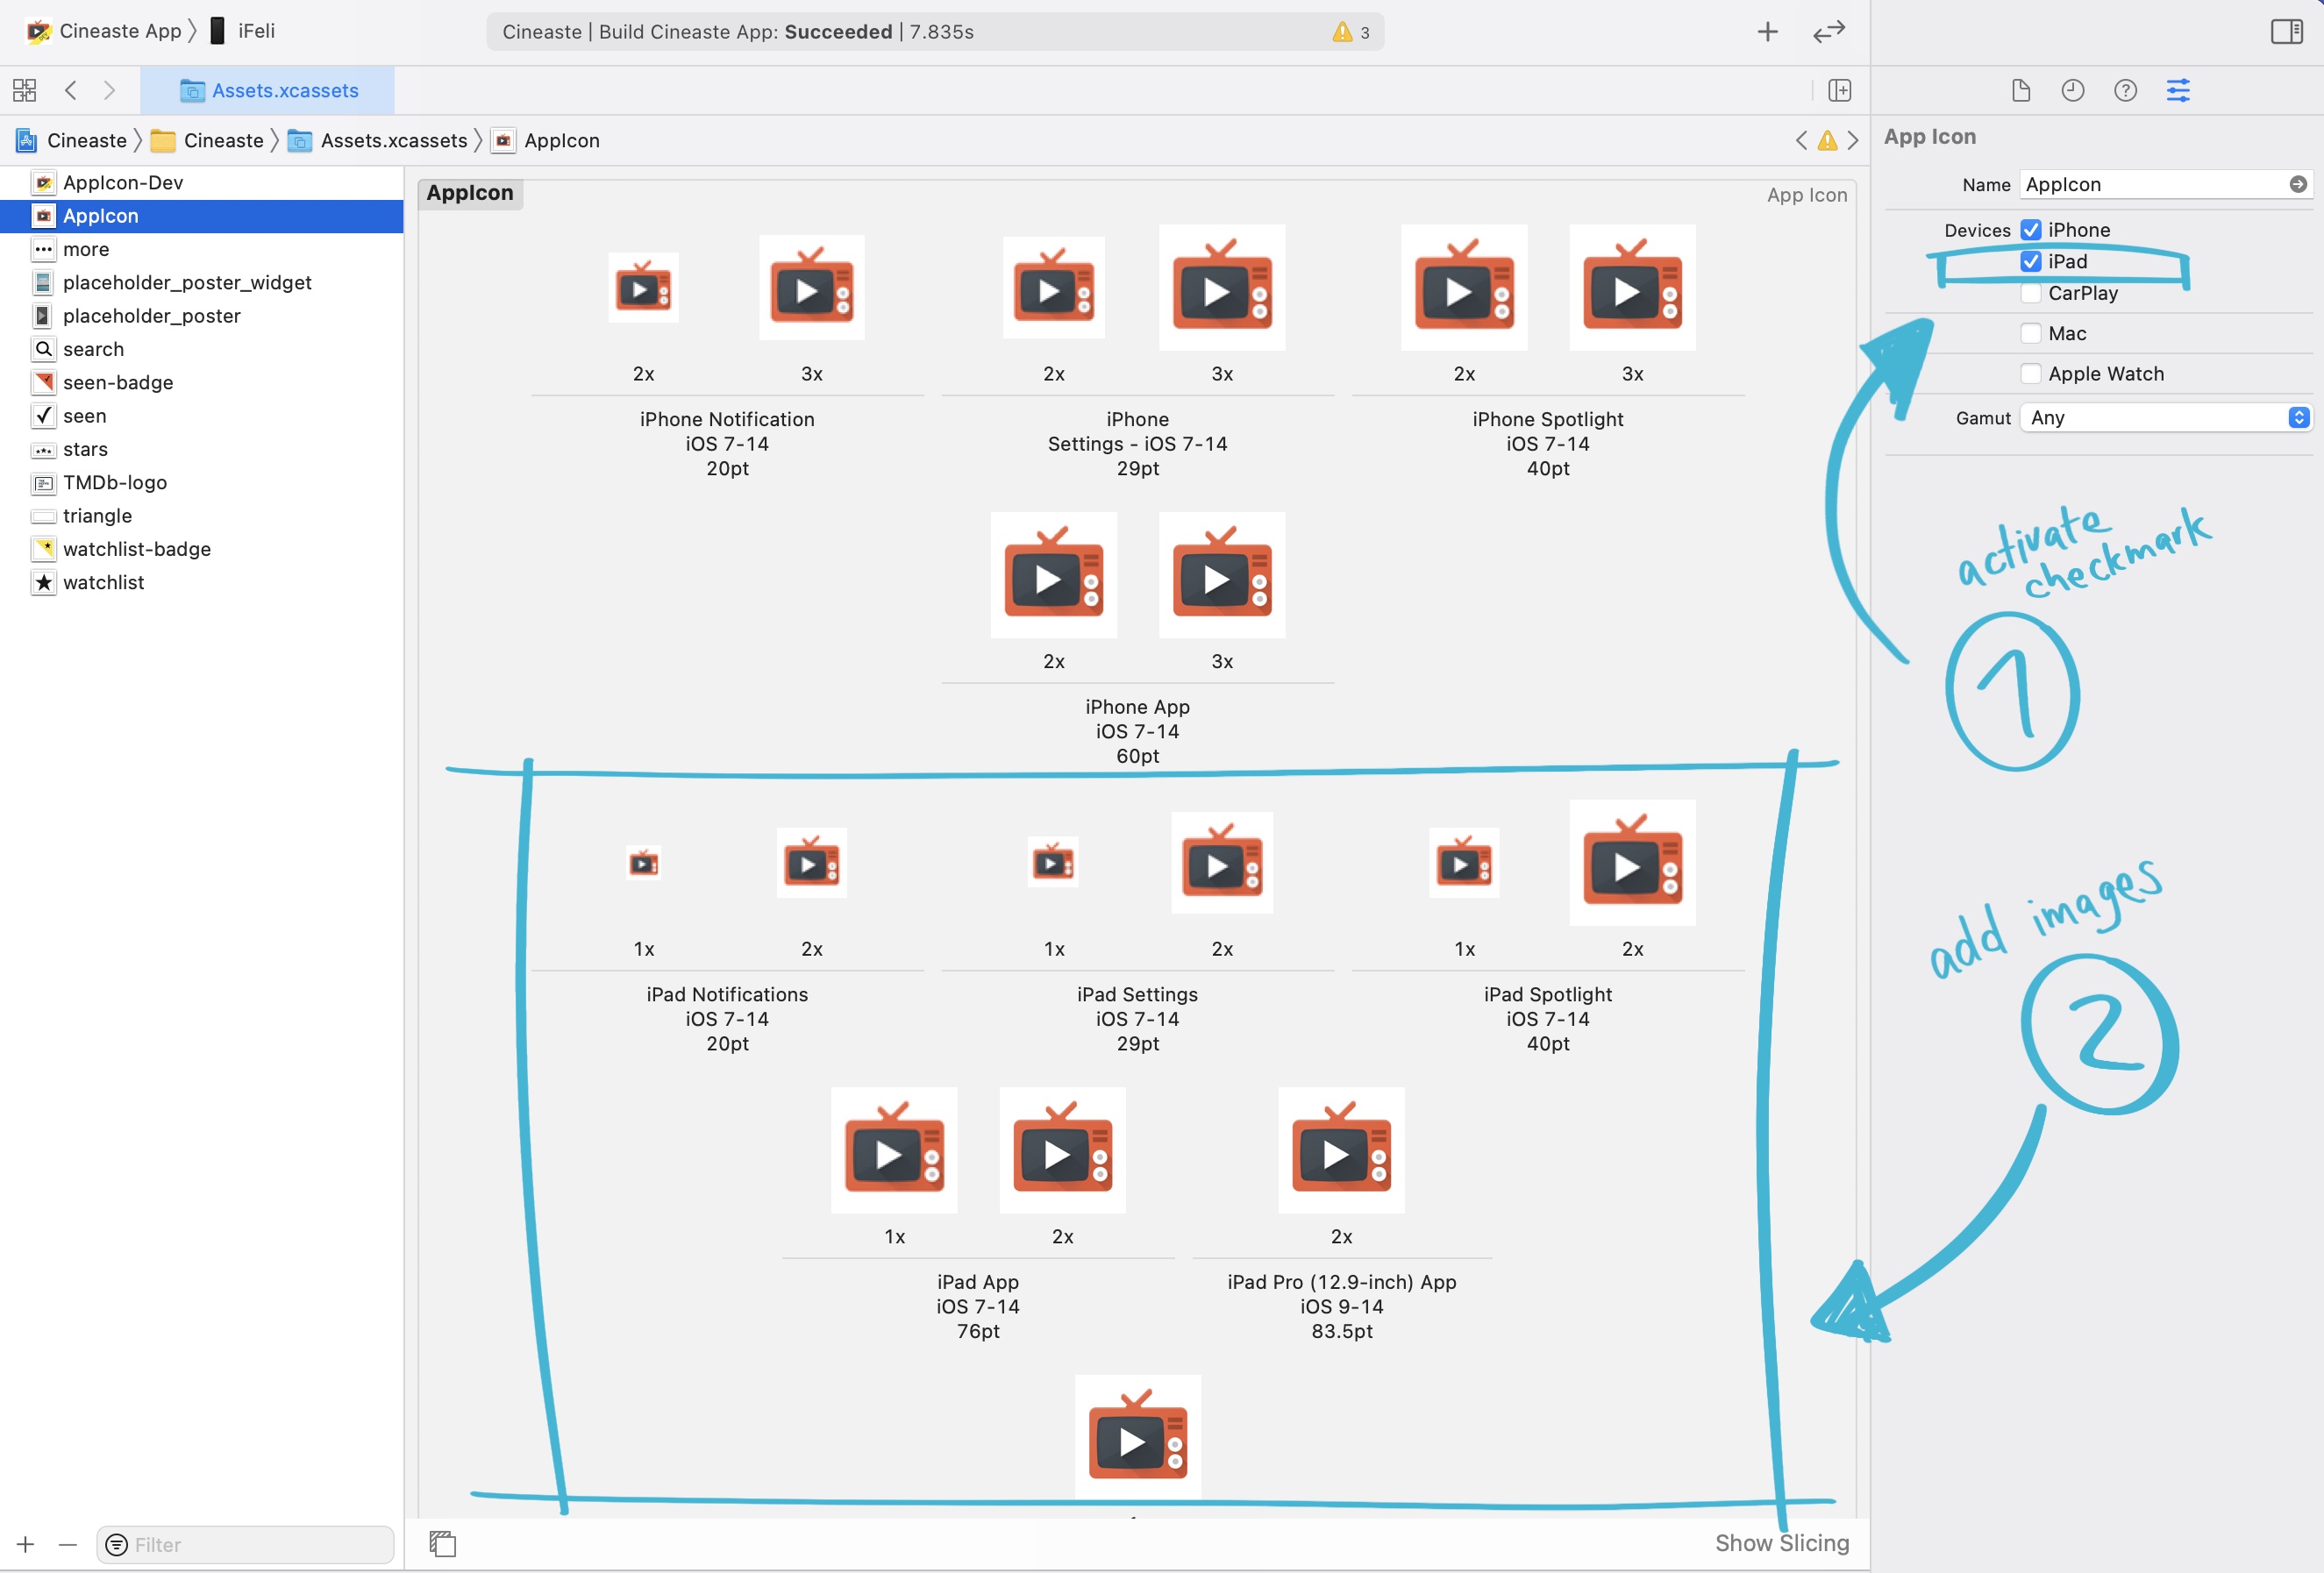The image size is (2324, 1573).
Task: Select placeholder_poster asset
Action: tap(202, 316)
